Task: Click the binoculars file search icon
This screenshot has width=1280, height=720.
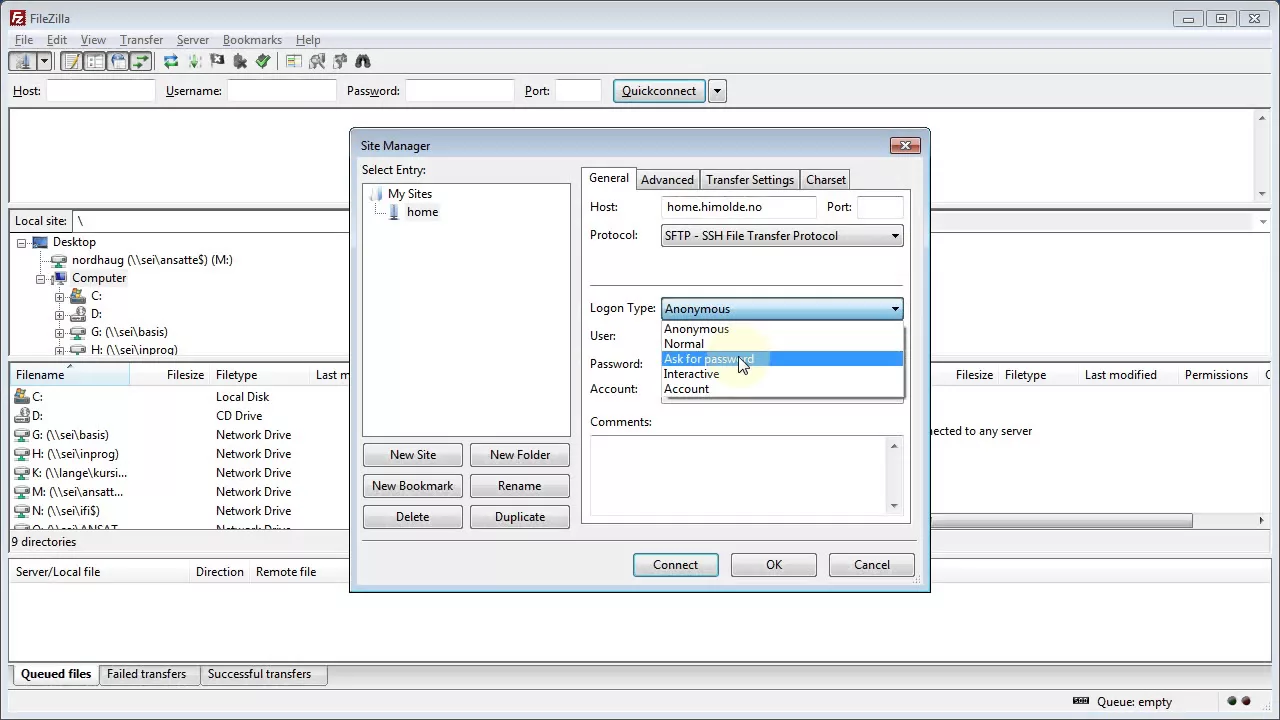Action: pos(363,61)
